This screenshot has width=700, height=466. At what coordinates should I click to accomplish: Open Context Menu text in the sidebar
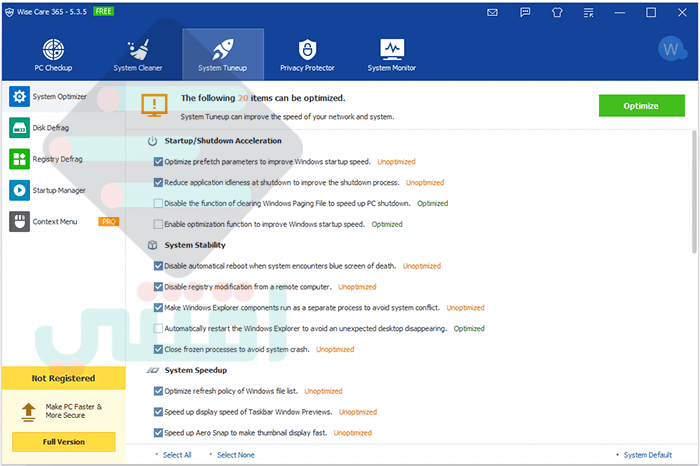click(55, 221)
